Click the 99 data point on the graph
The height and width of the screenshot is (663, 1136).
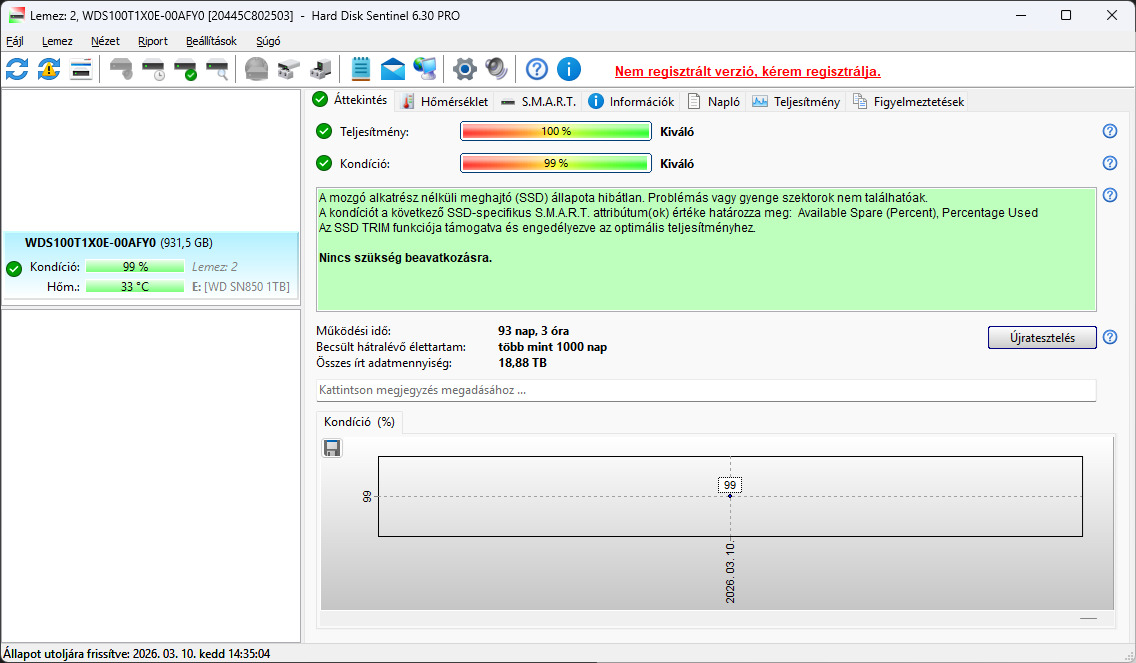pos(730,496)
